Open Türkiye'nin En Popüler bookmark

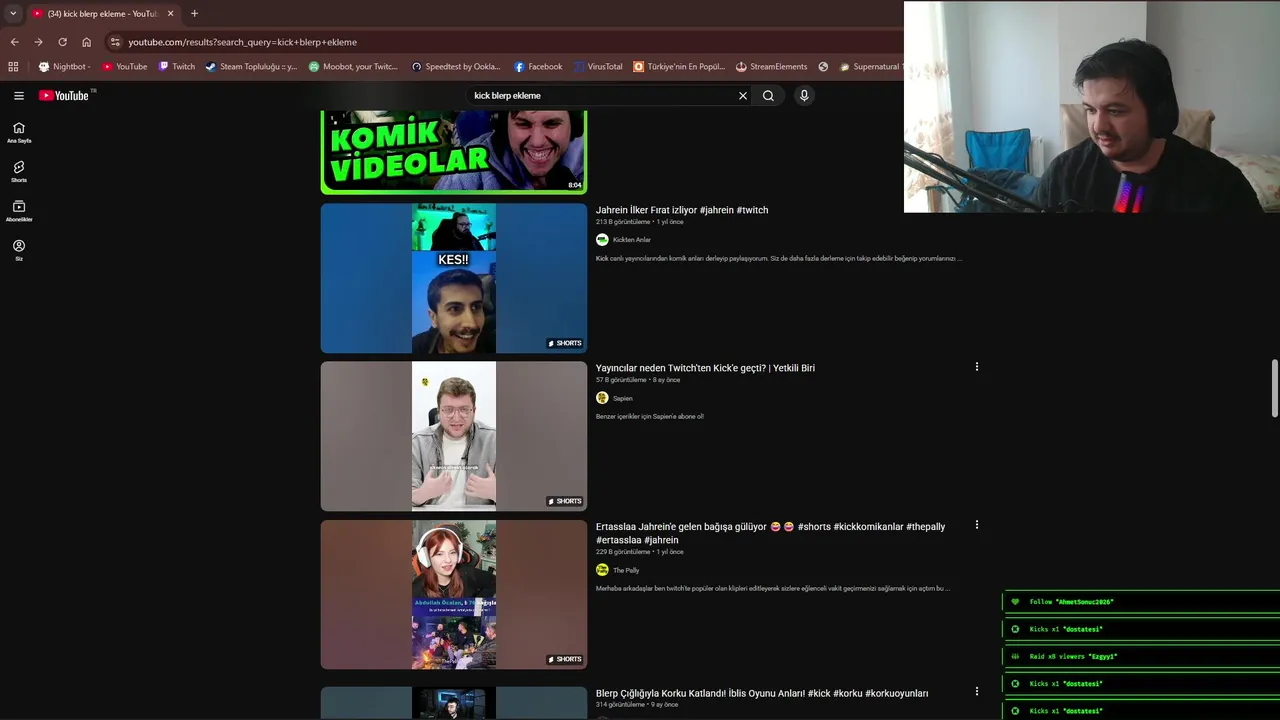(x=679, y=67)
